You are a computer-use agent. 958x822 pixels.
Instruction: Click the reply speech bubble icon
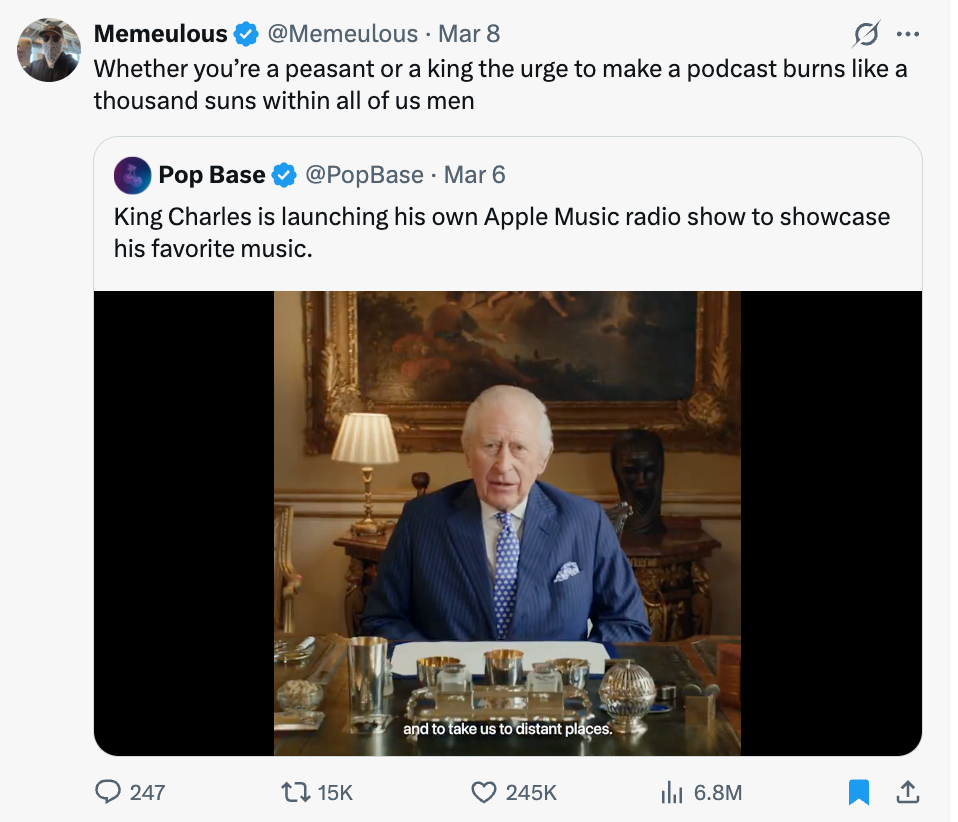point(108,792)
